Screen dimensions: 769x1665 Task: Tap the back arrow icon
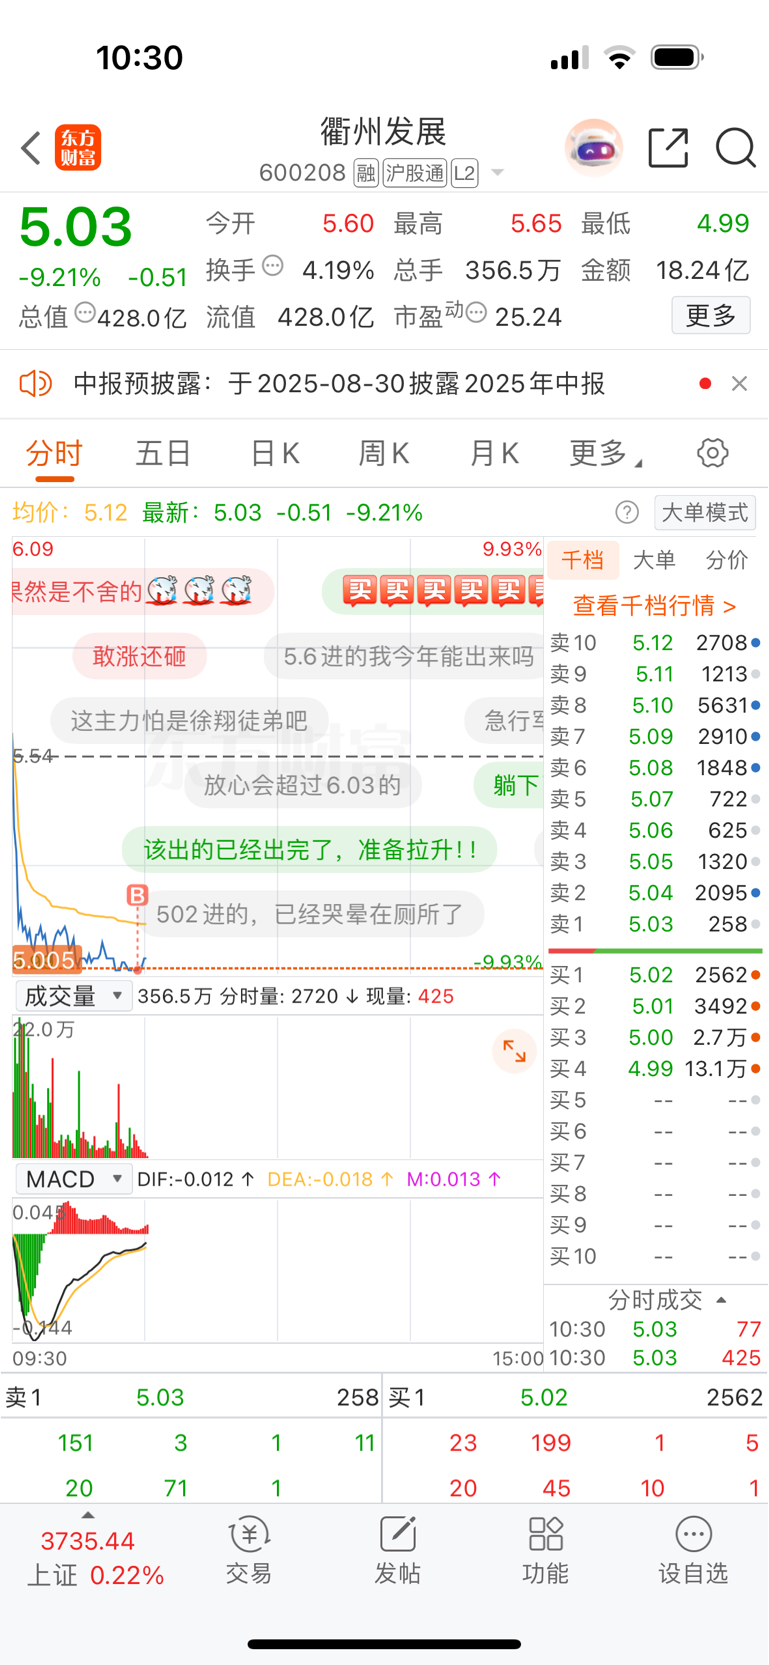click(30, 148)
